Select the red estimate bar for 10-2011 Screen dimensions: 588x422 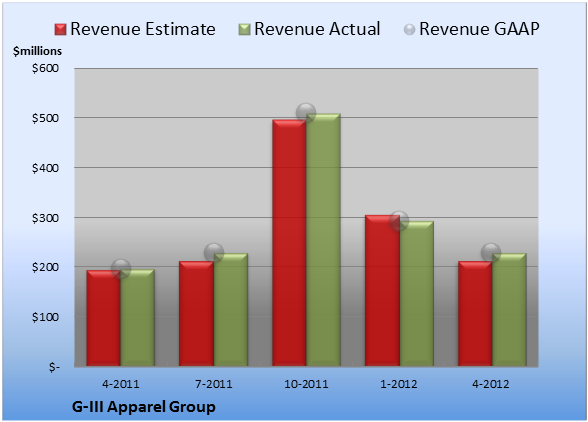pyautogui.click(x=290, y=243)
